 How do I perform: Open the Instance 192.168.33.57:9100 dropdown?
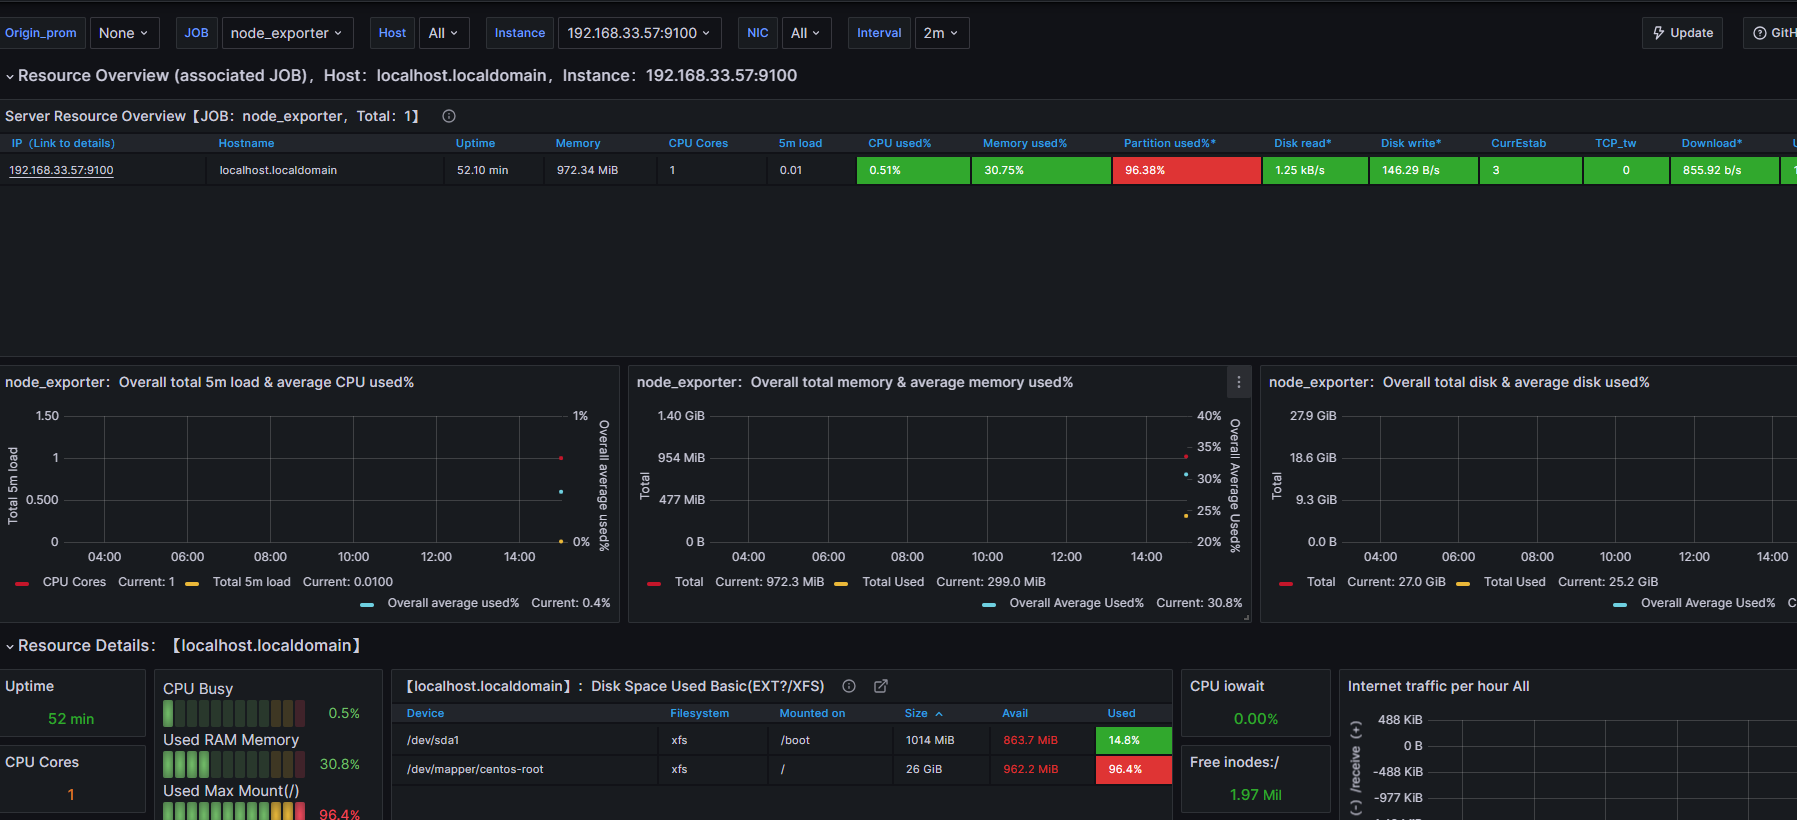(639, 33)
